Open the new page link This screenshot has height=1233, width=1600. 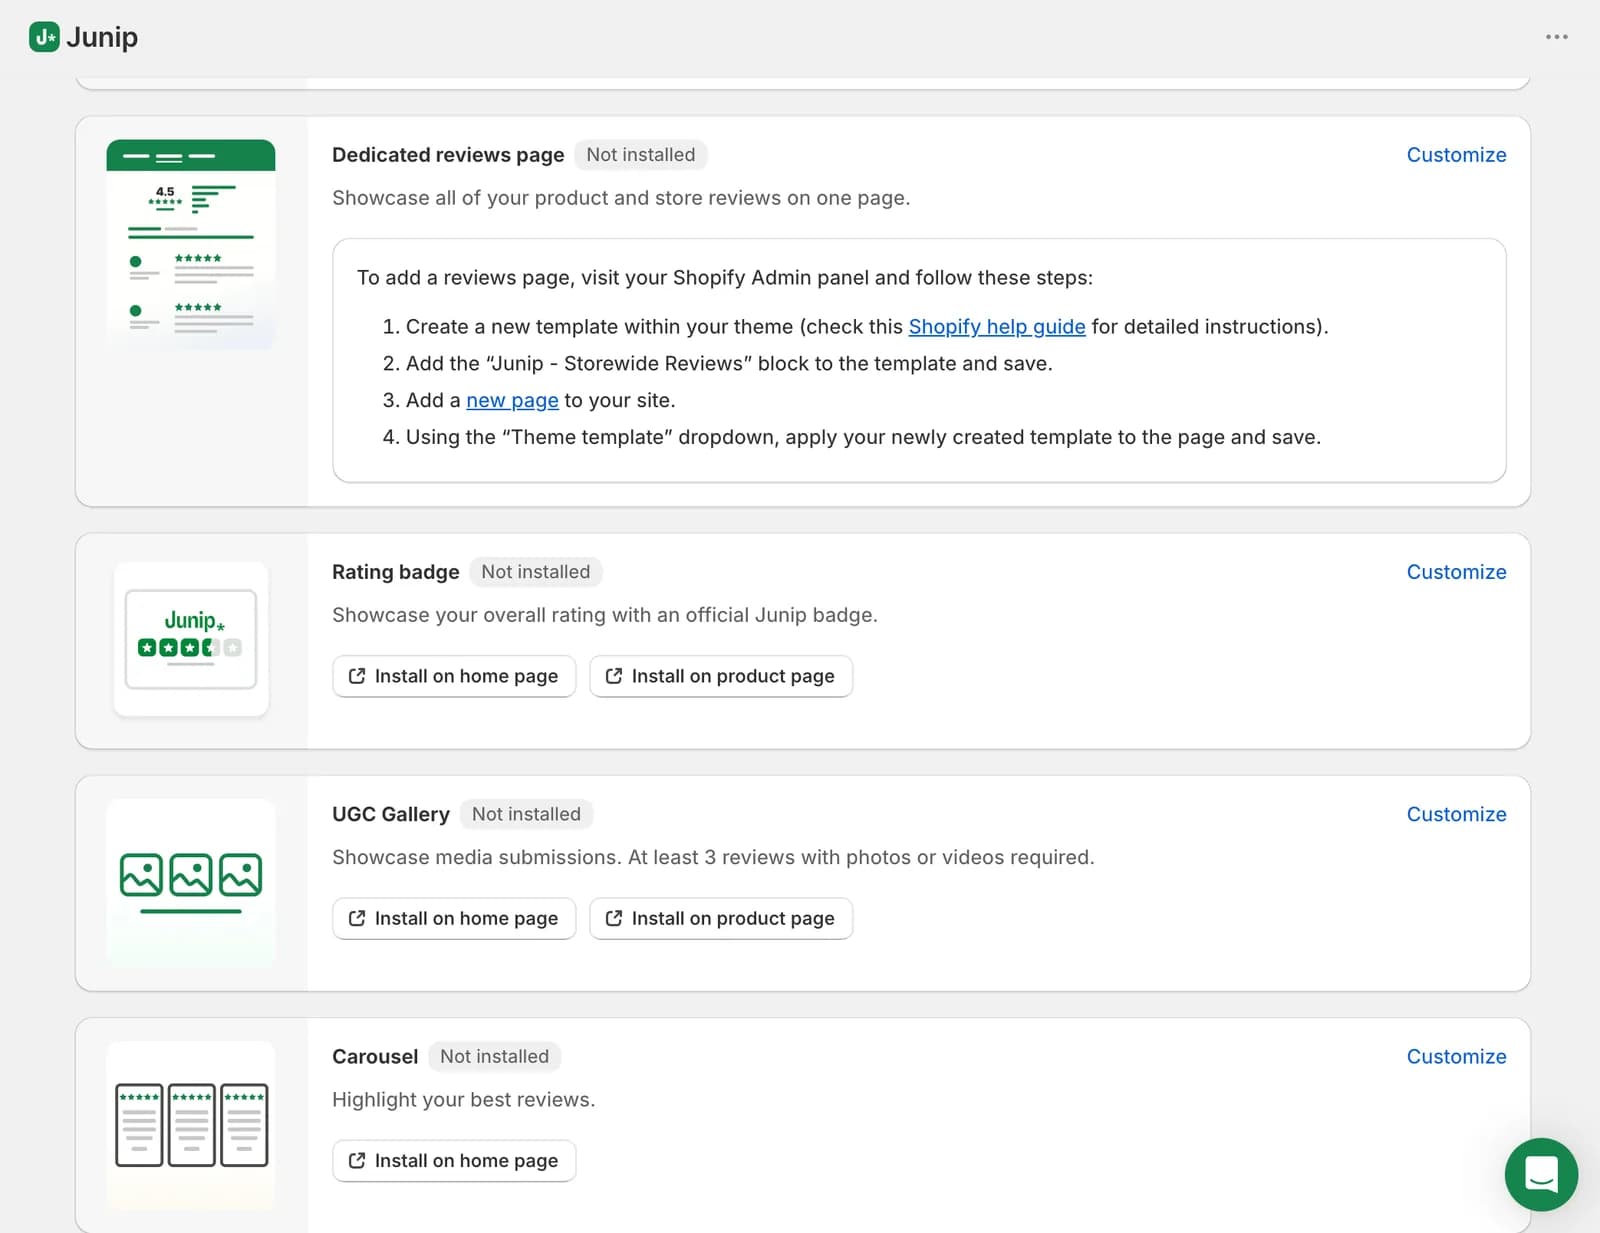(512, 400)
